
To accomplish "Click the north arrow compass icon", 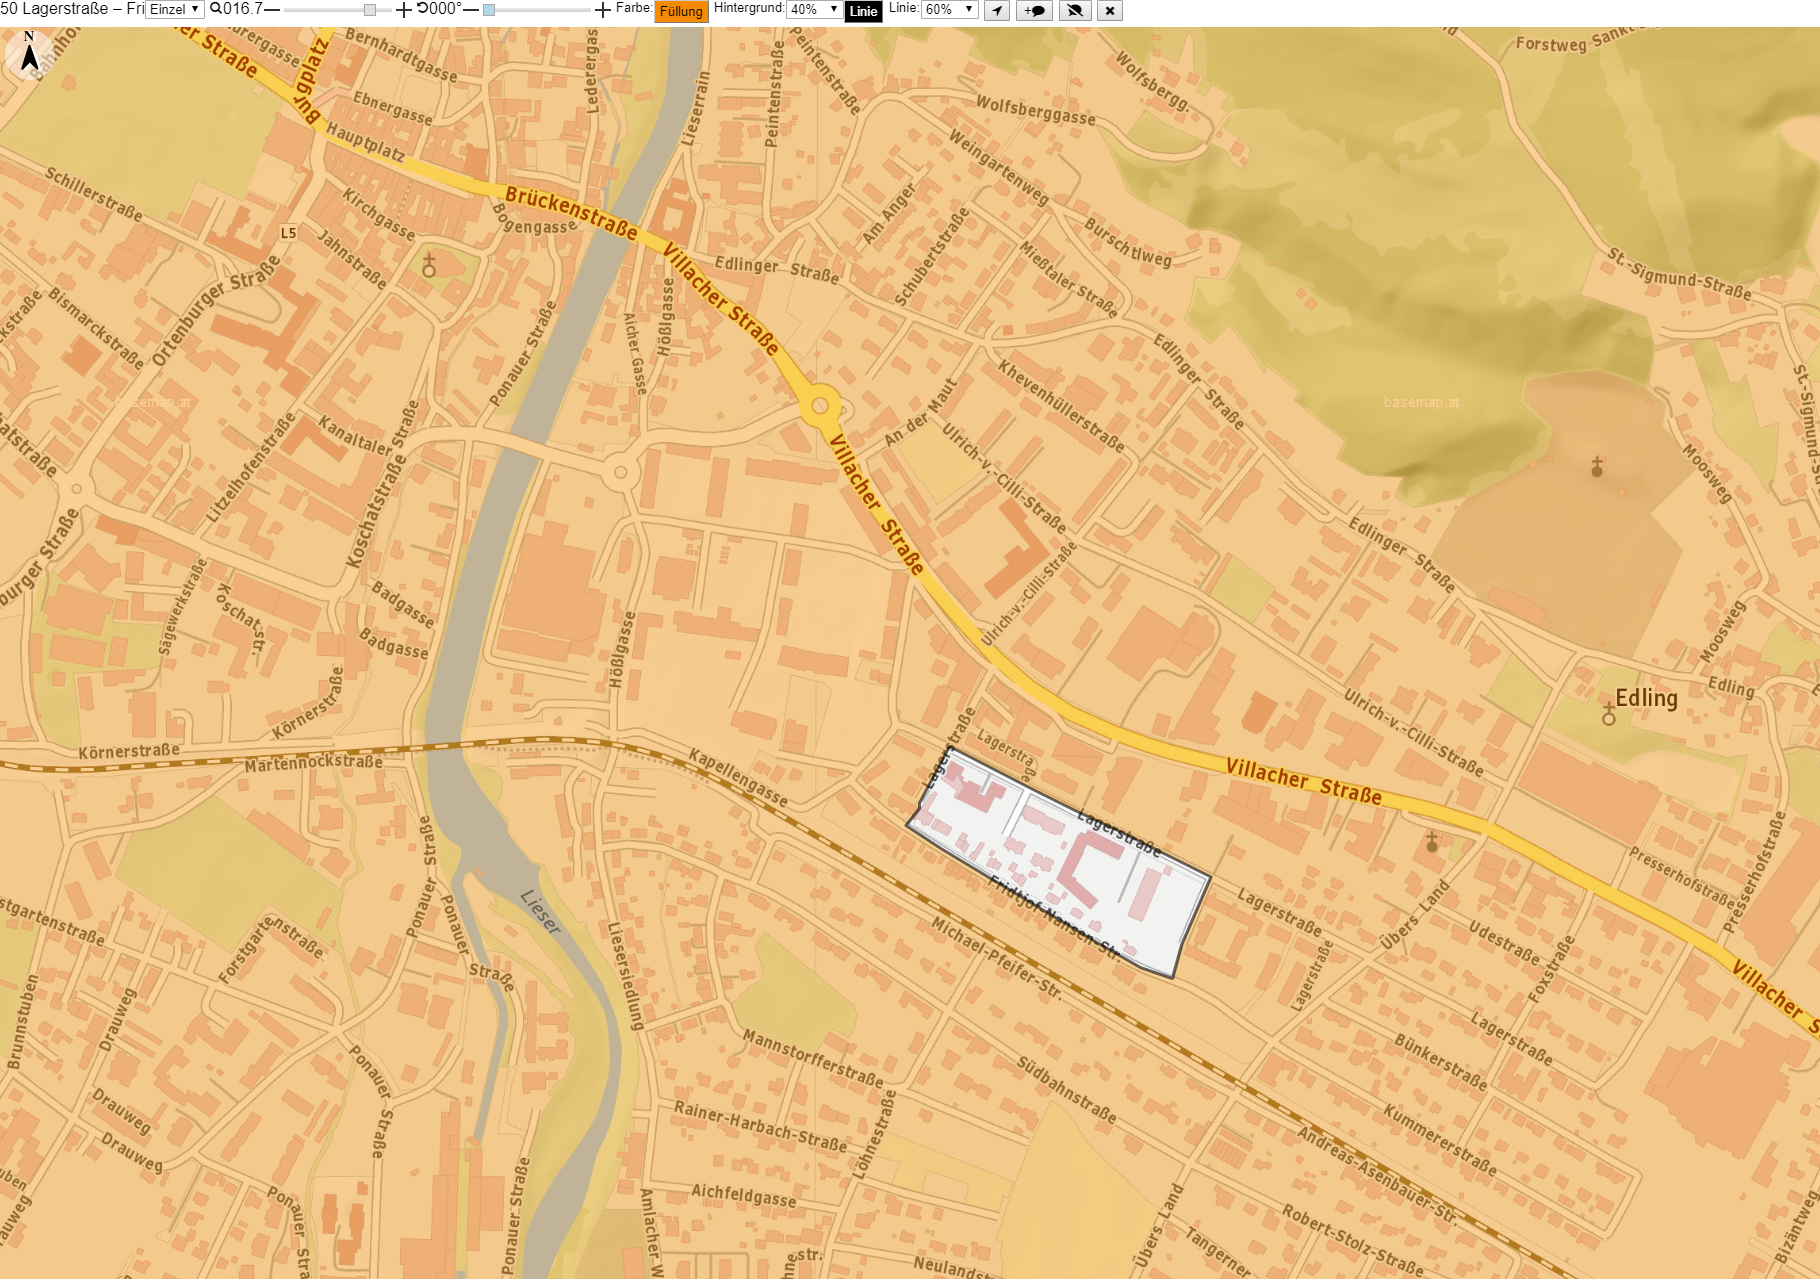I will [30, 53].
